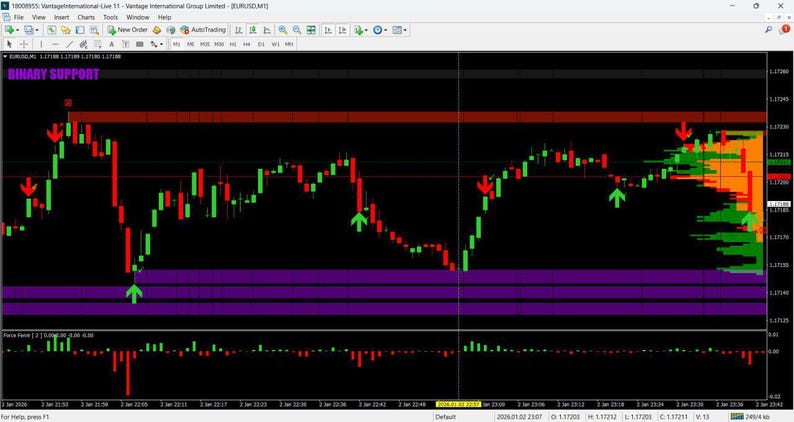794x422 pixels.
Task: Select the Fibonacci Retracement tool
Action: click(97, 44)
